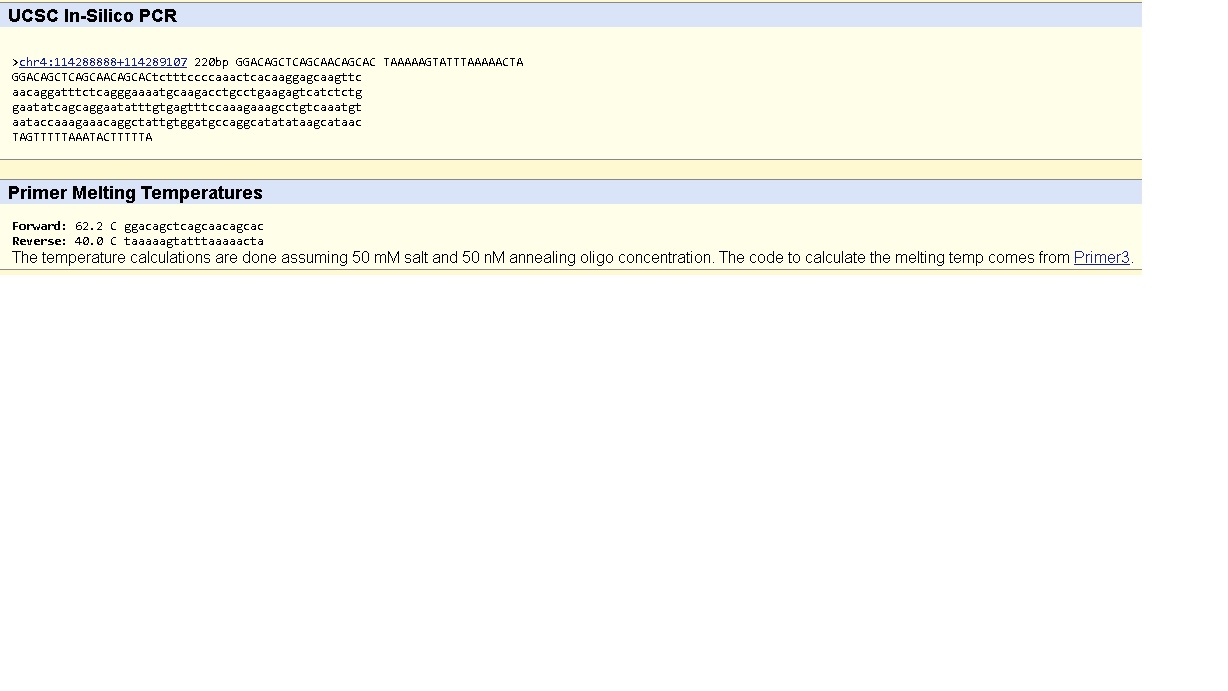Image resolution: width=1228 pixels, height=691 pixels.
Task: Click the 220bp product size text
Action: point(211,62)
